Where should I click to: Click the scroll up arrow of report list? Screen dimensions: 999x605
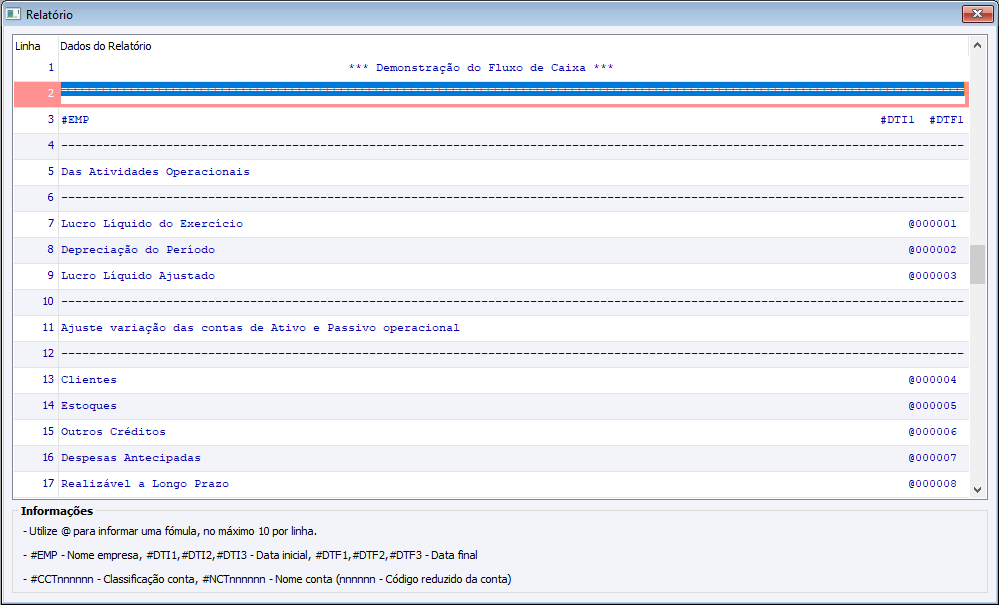[977, 45]
